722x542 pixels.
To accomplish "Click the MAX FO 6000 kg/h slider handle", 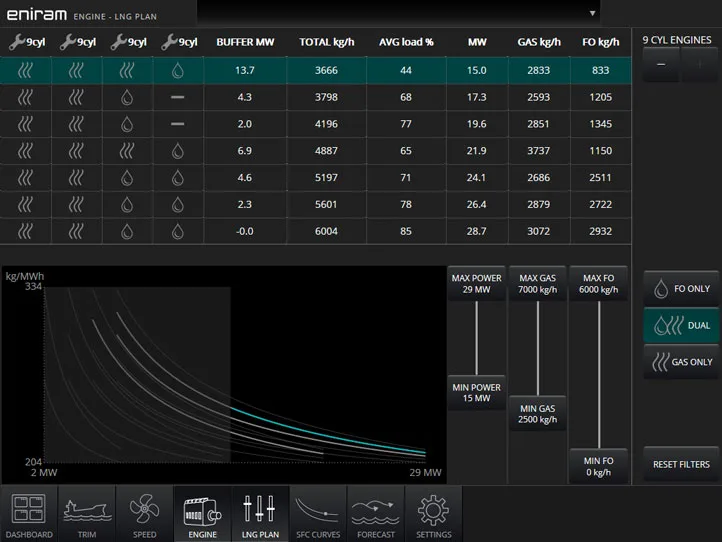I will click(x=599, y=284).
